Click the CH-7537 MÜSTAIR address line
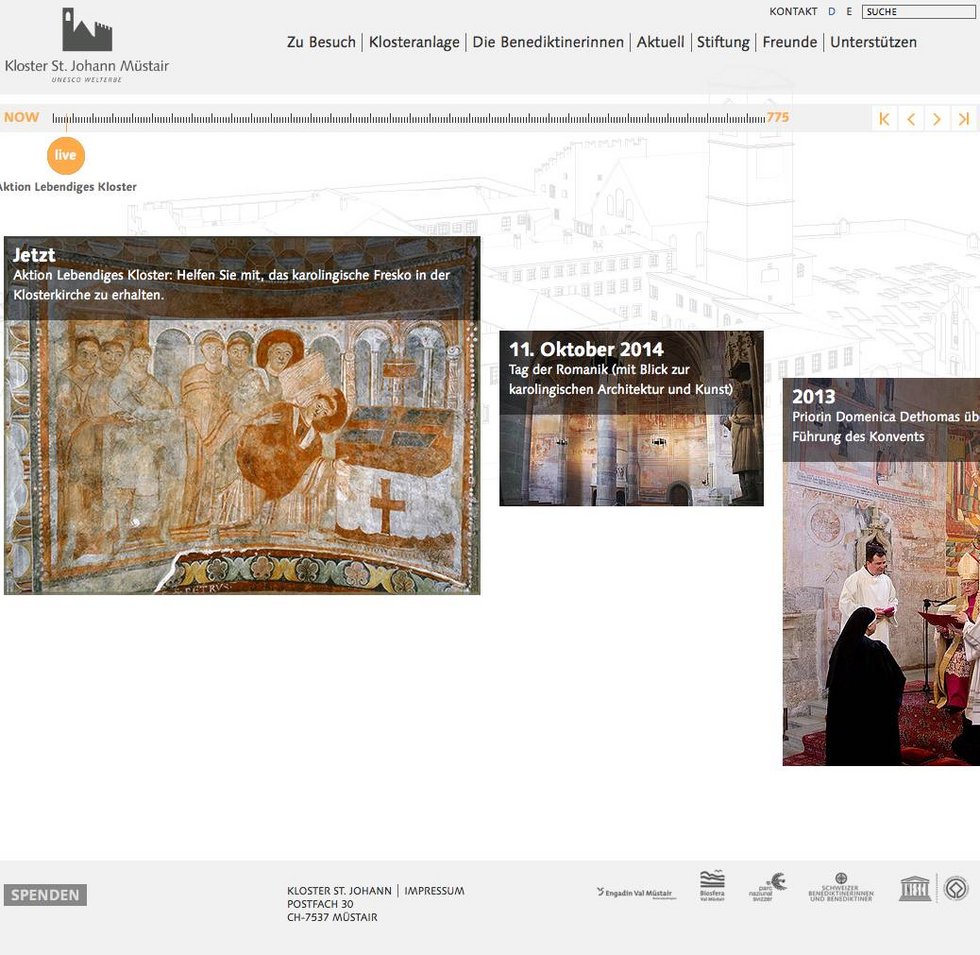The height and width of the screenshot is (955, 980). tap(332, 918)
